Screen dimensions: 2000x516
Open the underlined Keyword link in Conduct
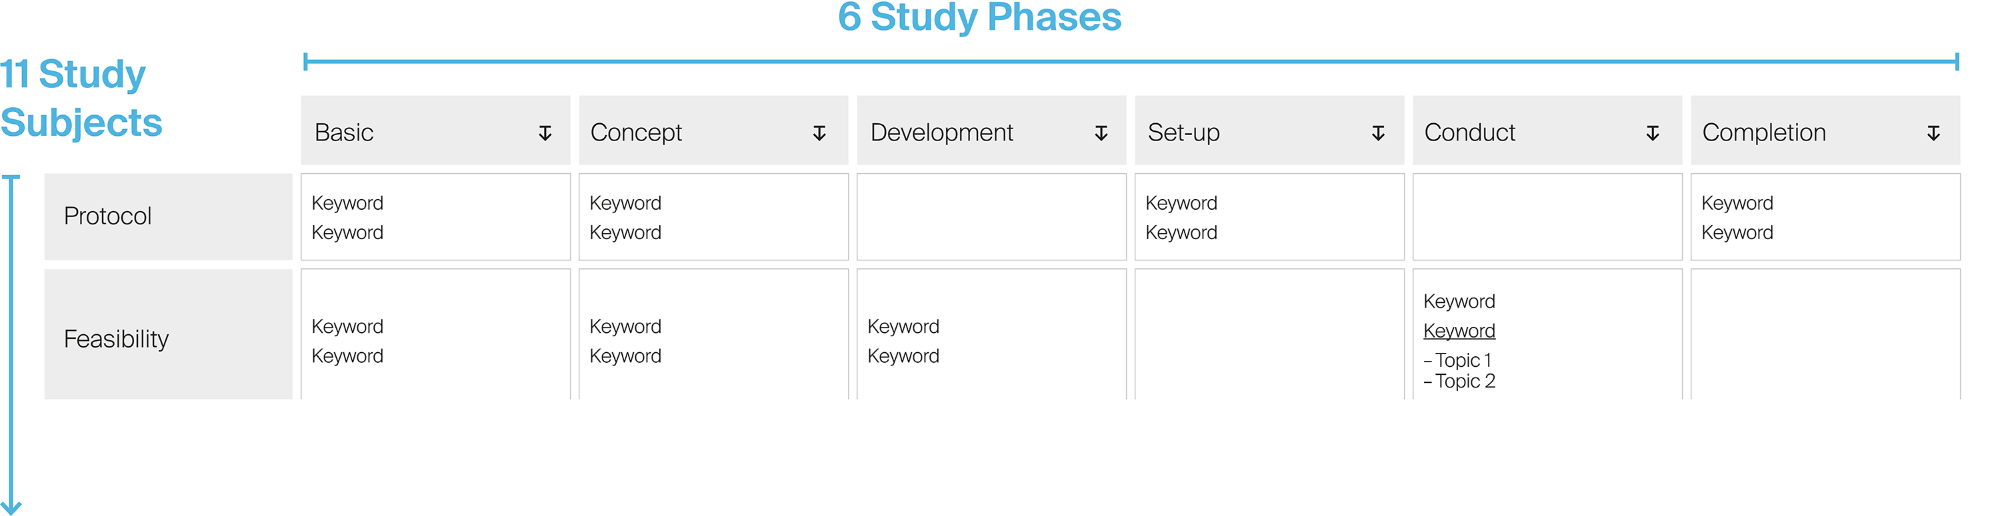point(1459,331)
